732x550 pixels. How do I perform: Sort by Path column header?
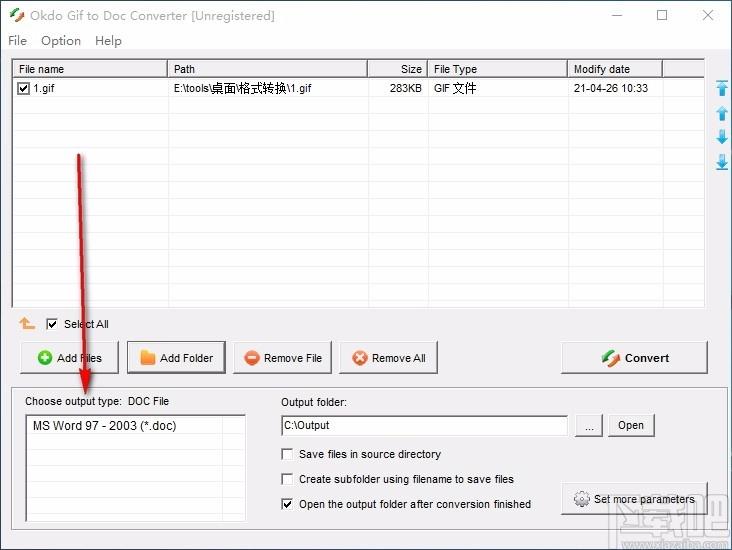click(x=267, y=69)
